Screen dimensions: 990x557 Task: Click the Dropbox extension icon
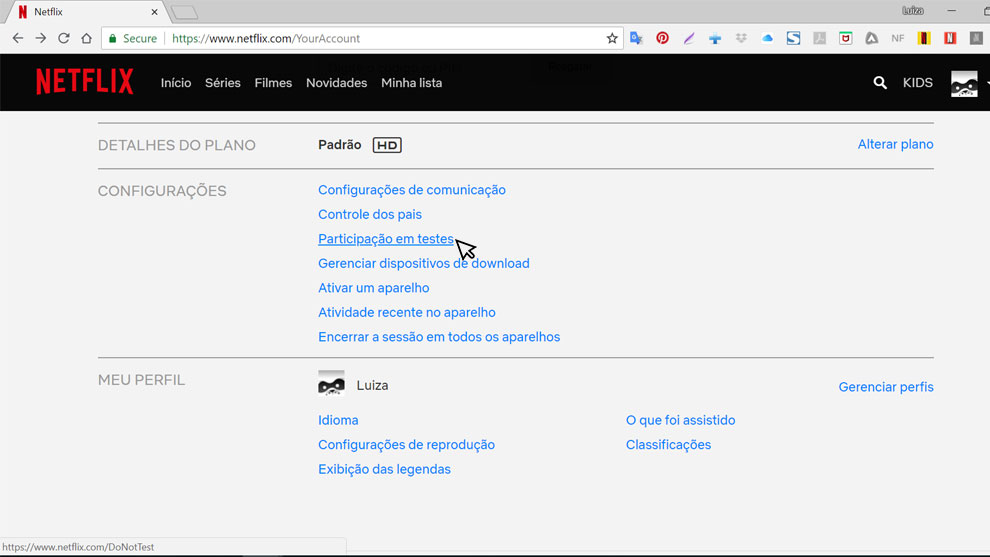click(x=741, y=39)
